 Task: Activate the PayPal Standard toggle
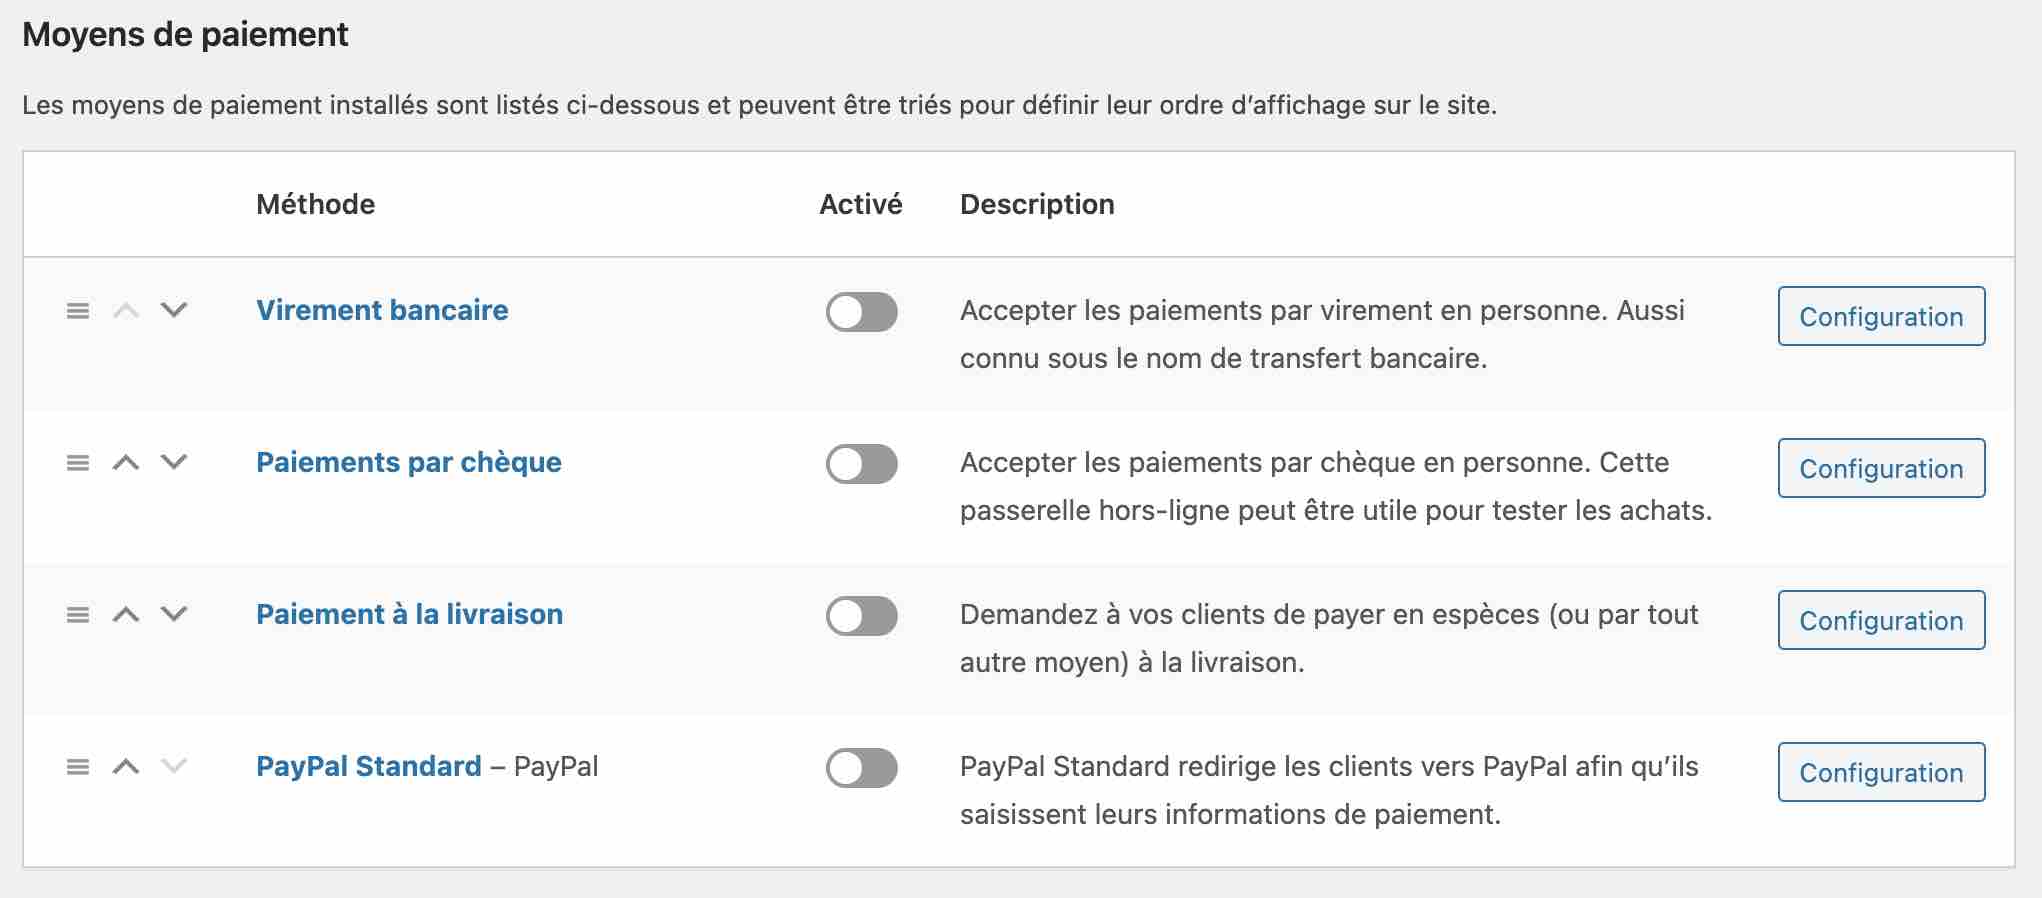tap(861, 769)
